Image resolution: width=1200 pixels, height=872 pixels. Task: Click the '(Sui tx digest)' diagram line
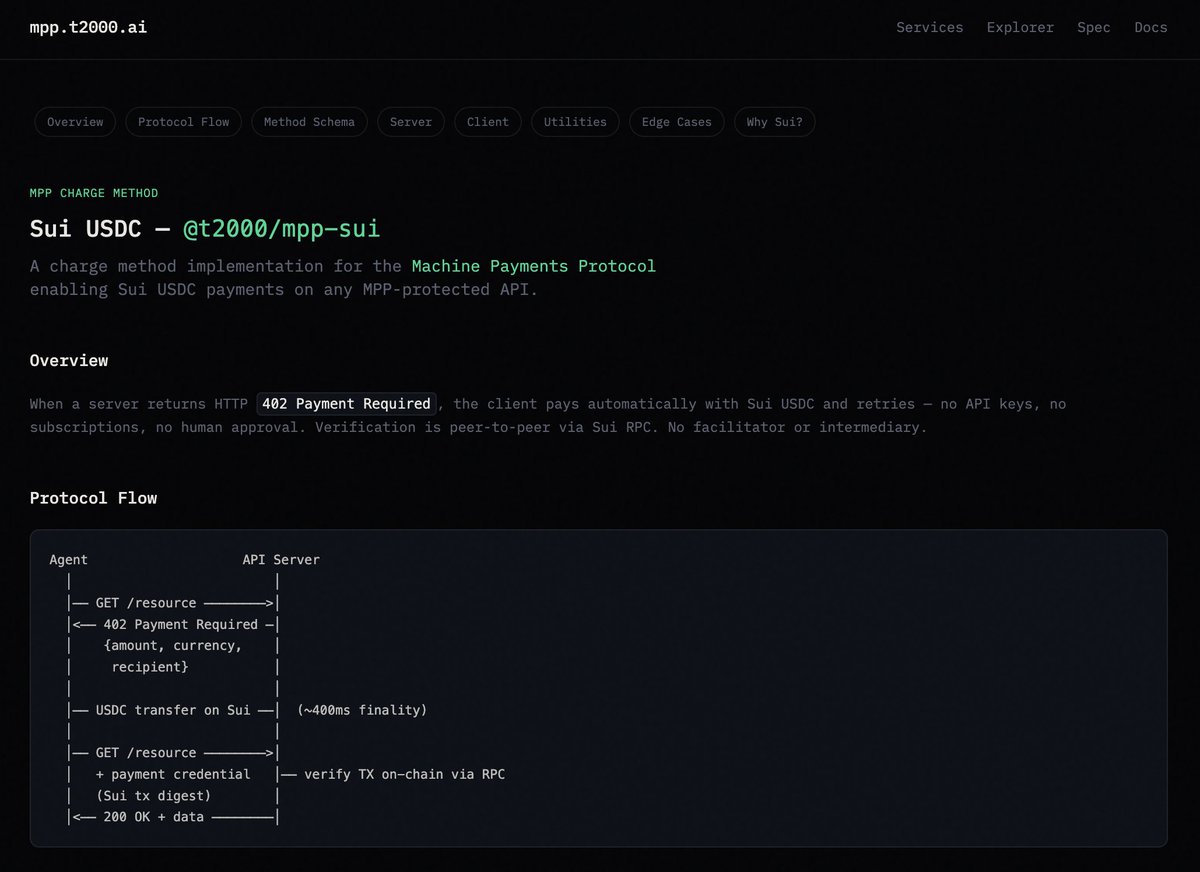point(154,796)
